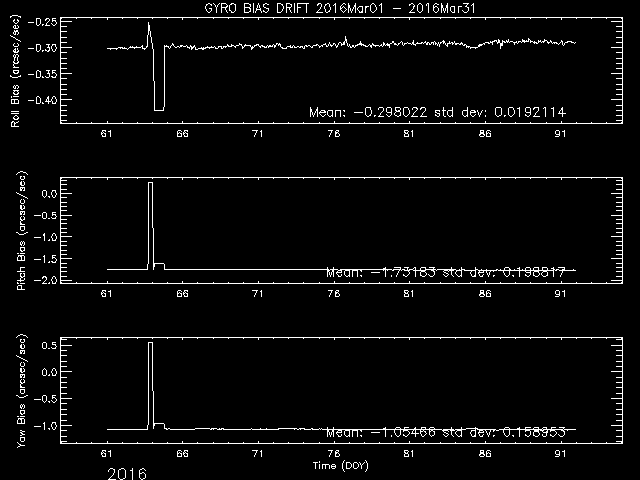The height and width of the screenshot is (480, 640).
Task: Click the Roll Bias downward dip near -0.40
Action: [x=159, y=109]
